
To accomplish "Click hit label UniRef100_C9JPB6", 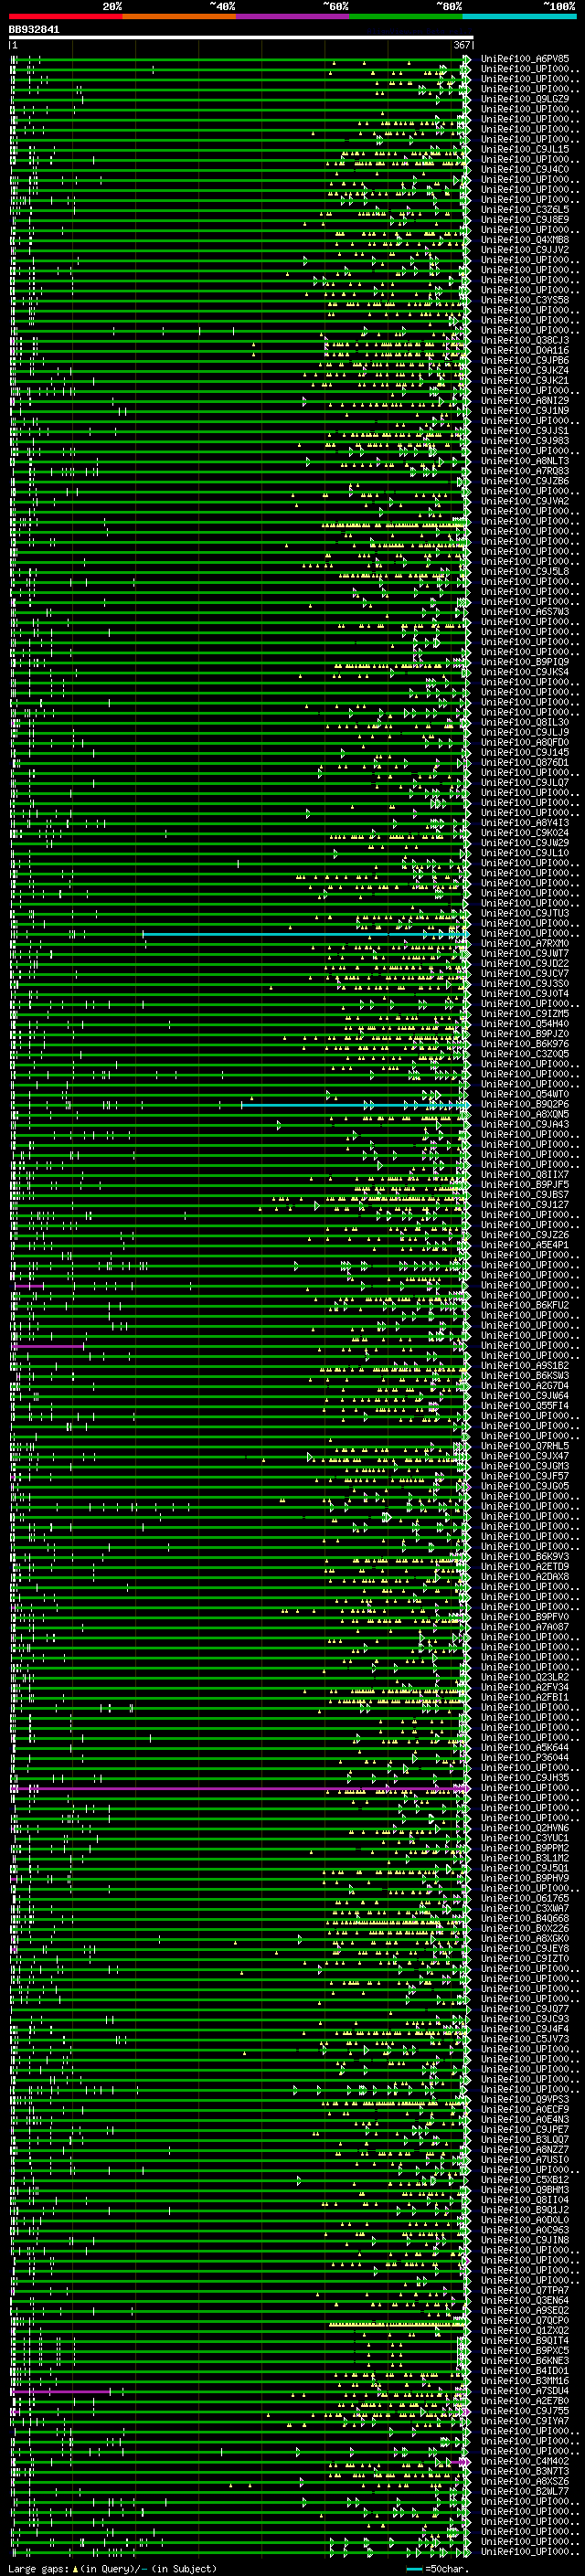I will pos(525,361).
